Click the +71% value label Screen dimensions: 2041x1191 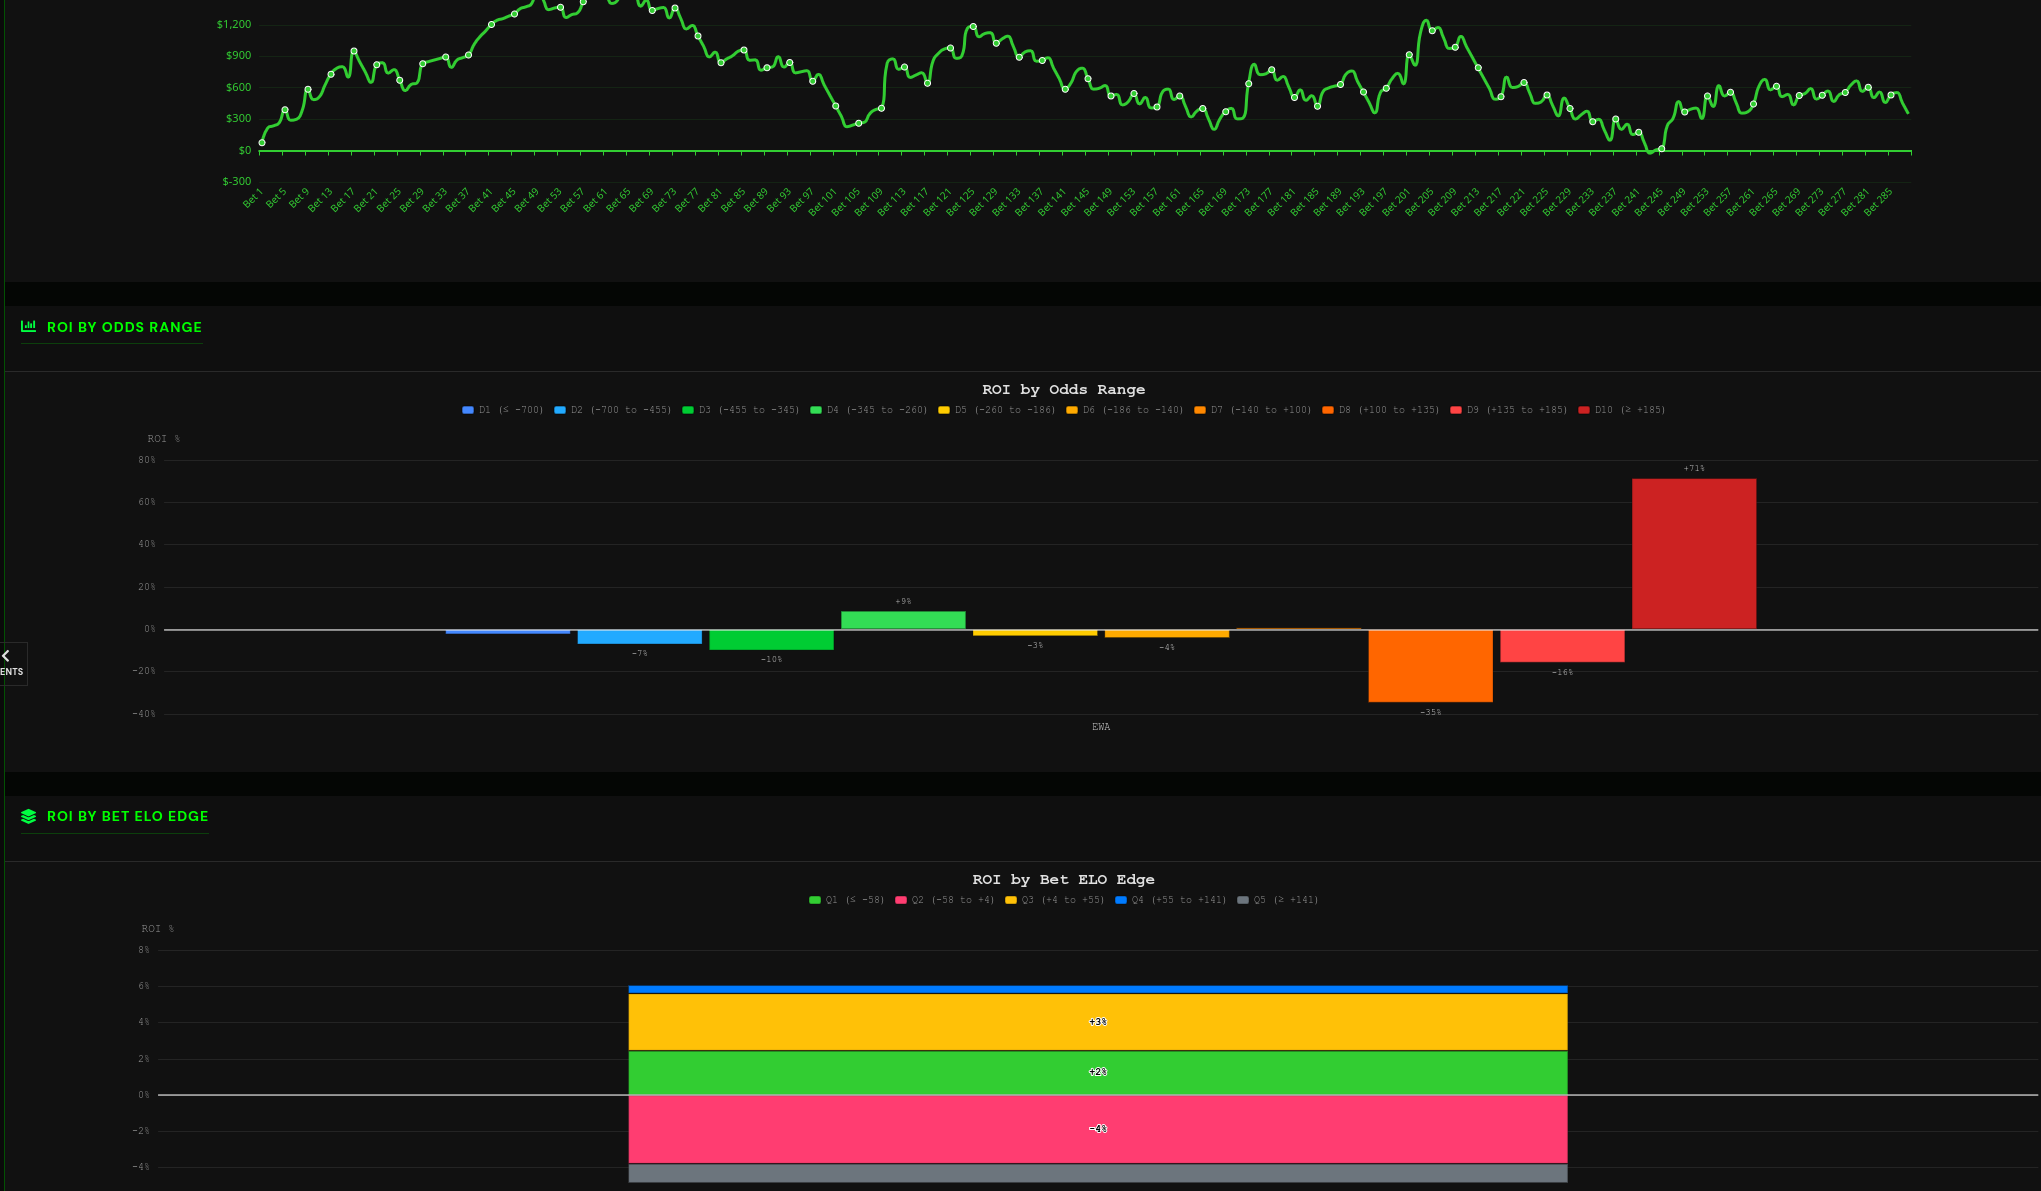click(x=1694, y=469)
